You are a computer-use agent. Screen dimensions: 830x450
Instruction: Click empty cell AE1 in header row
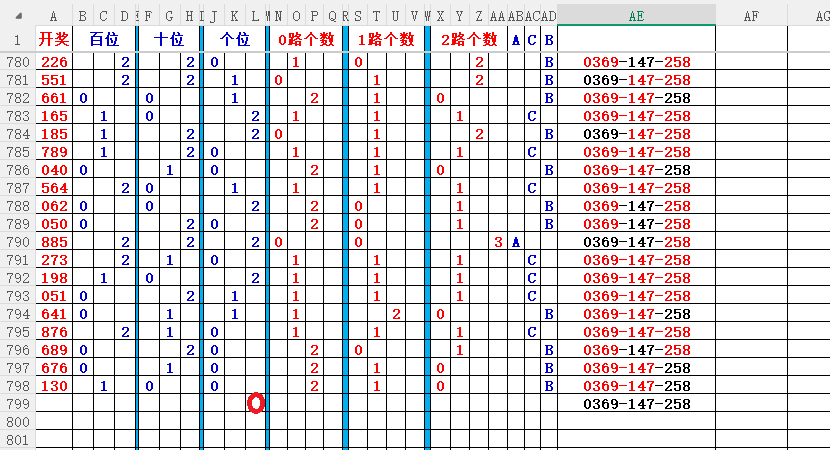636,39
